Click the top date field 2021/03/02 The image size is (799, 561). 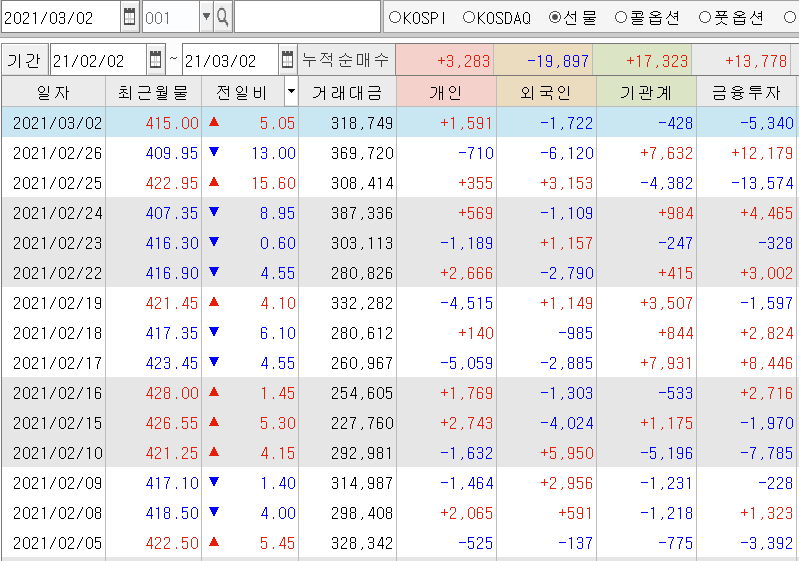61,17
